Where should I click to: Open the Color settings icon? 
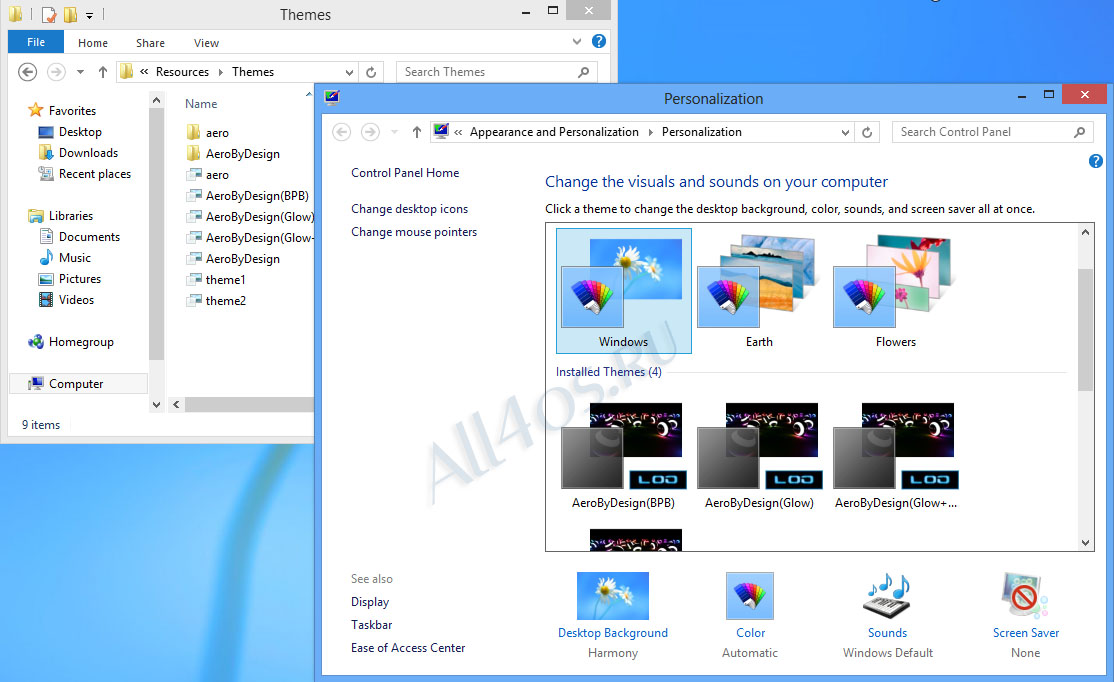(750, 596)
